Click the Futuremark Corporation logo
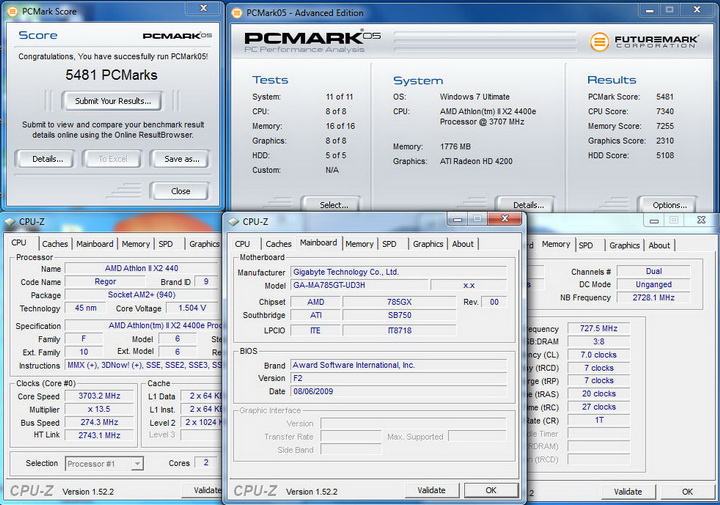Screen dimensions: 720x505 coord(644,42)
